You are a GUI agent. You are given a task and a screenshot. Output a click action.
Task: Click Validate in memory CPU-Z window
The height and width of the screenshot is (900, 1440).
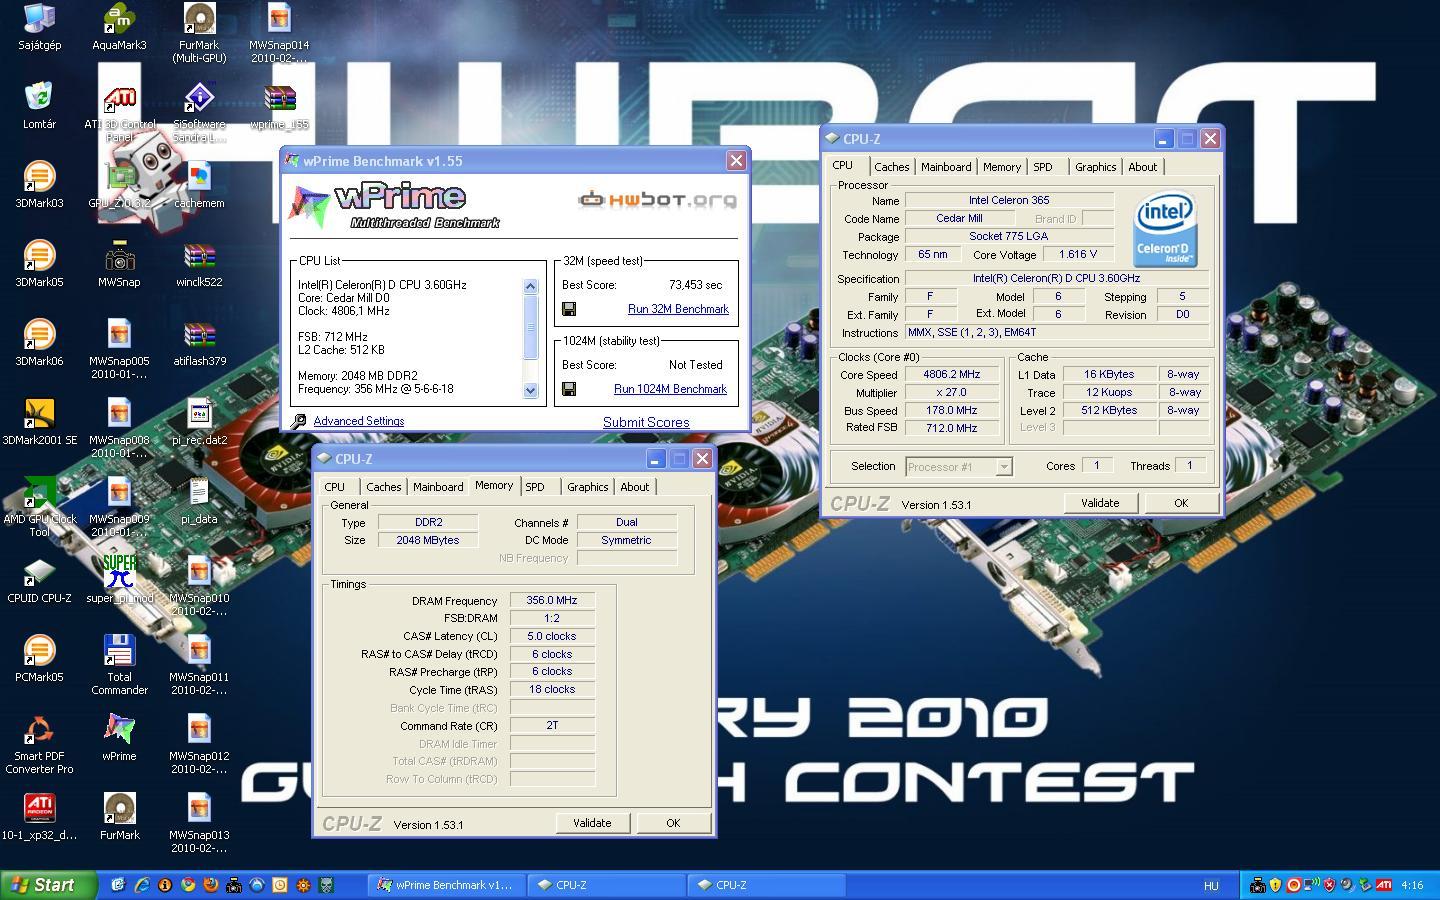click(592, 823)
